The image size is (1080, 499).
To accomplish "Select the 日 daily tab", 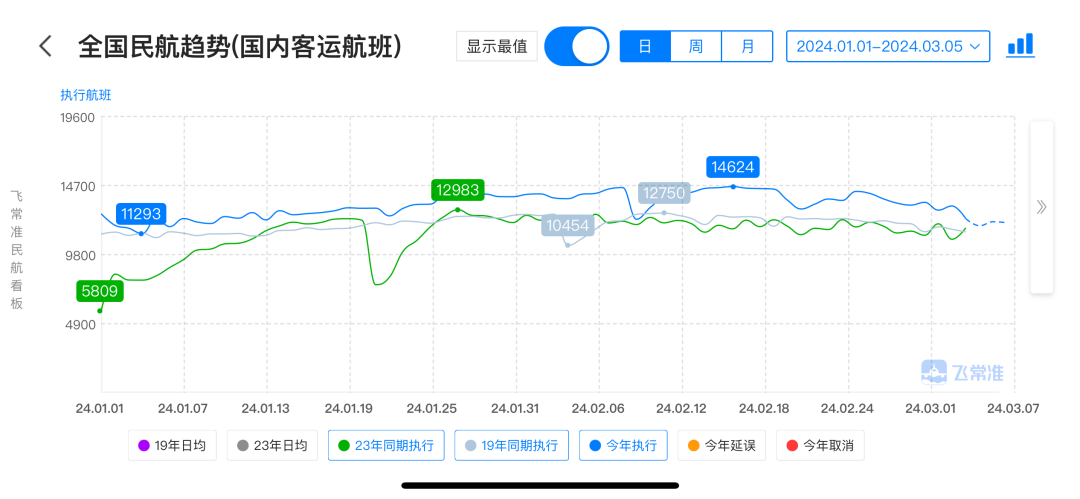I will [645, 46].
